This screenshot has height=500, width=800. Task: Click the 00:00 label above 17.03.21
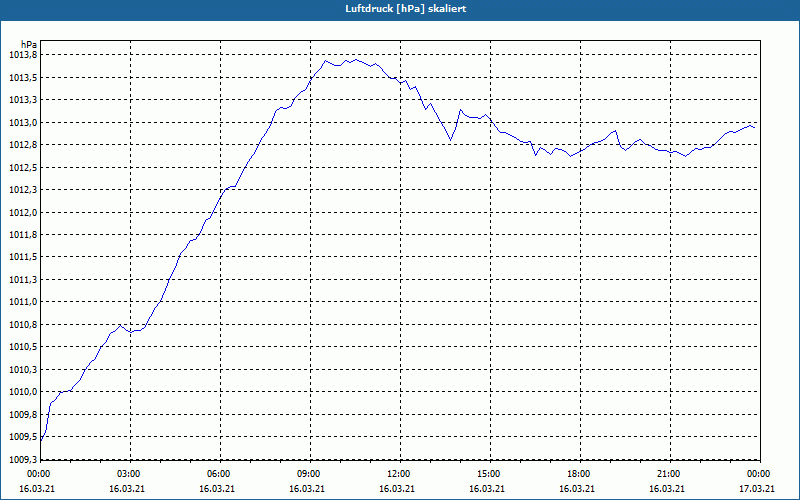[758, 474]
